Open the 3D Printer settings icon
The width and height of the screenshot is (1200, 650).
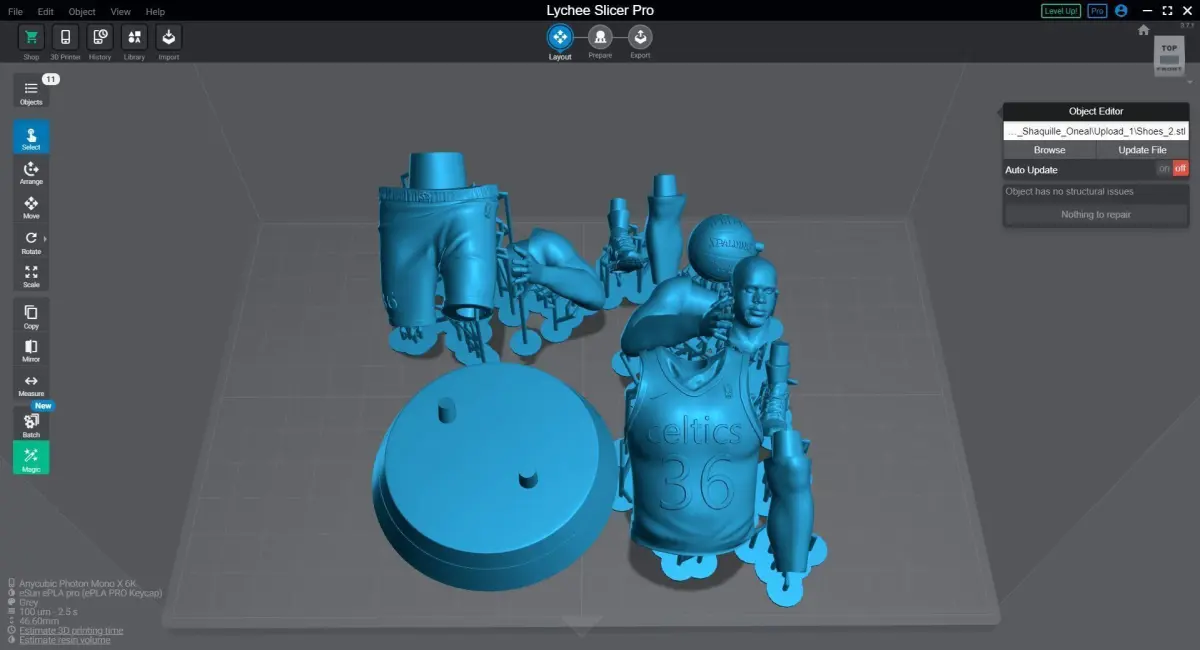point(65,38)
